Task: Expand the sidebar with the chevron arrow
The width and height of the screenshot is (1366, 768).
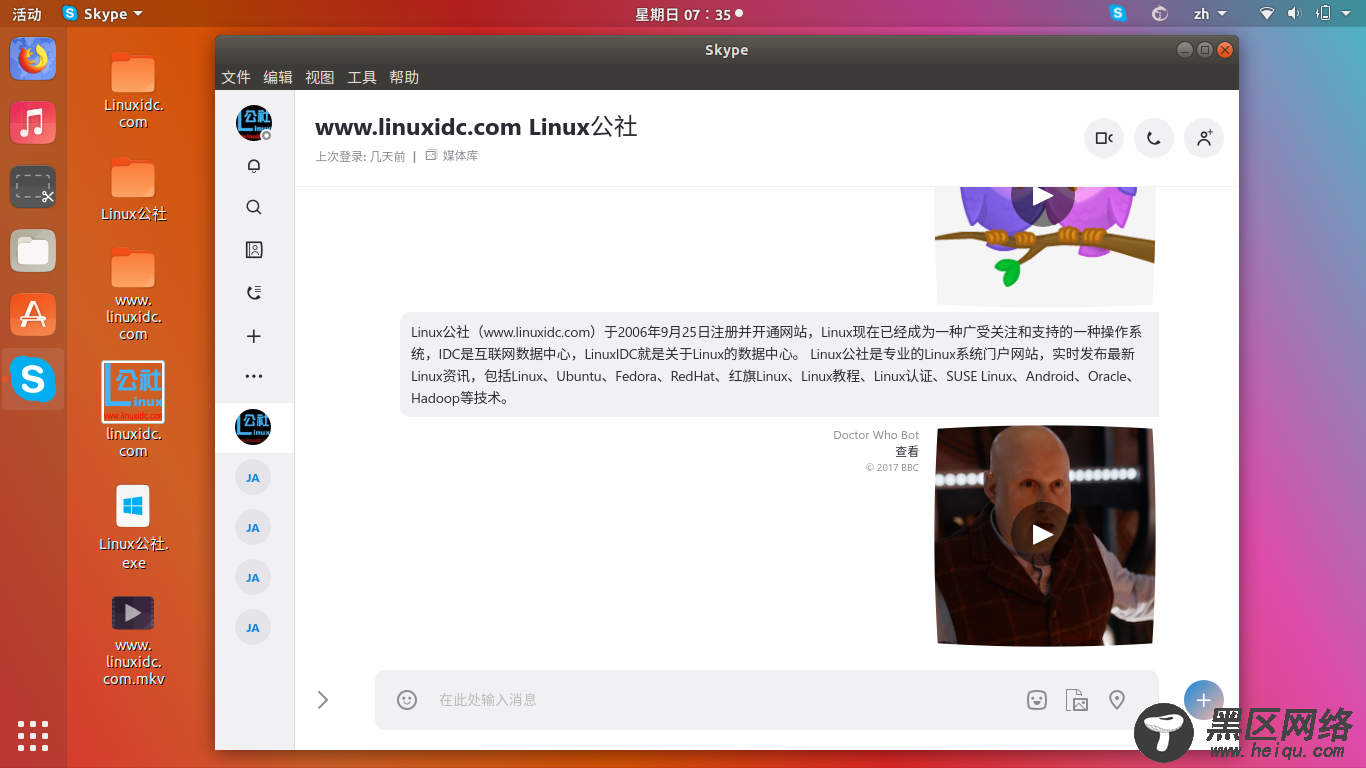Action: click(x=323, y=700)
